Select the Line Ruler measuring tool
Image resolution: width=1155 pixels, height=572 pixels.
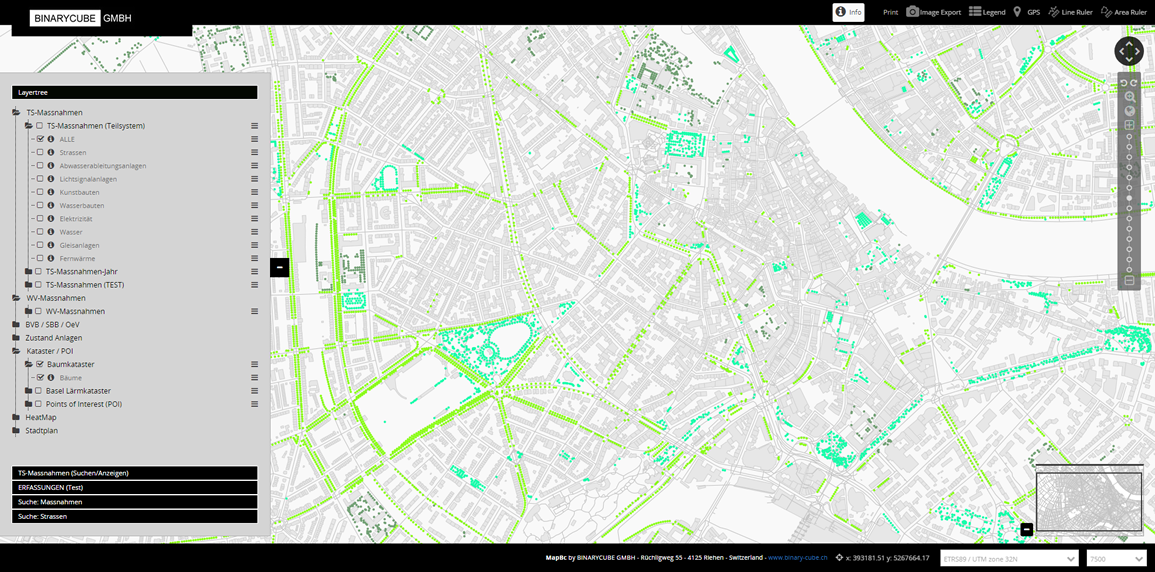[x=1070, y=12]
